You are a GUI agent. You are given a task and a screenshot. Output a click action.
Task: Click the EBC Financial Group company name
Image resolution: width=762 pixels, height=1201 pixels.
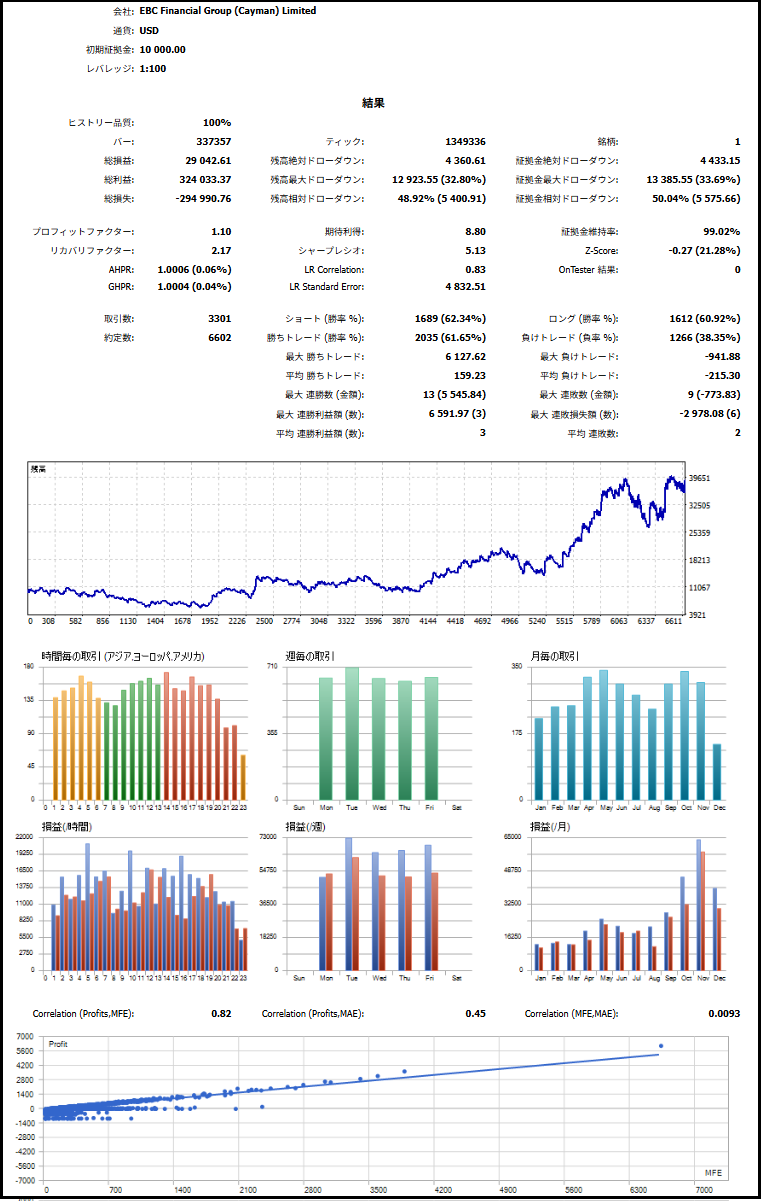[227, 11]
